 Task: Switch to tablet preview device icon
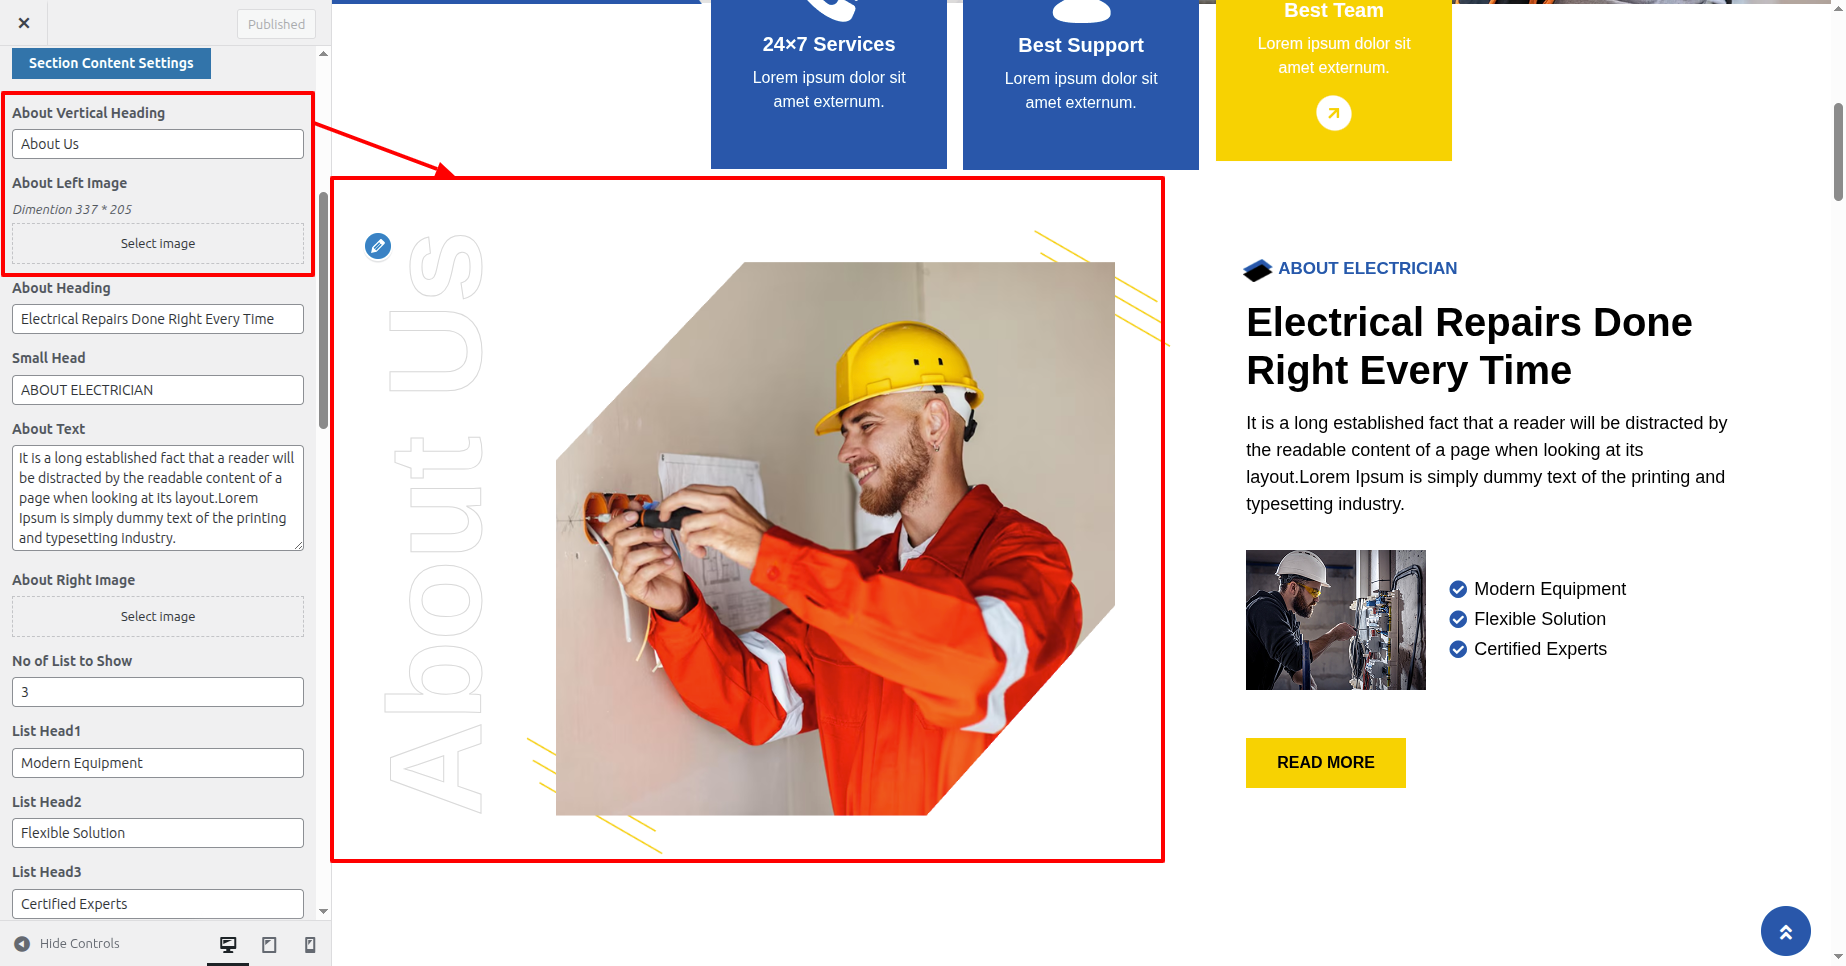269,945
